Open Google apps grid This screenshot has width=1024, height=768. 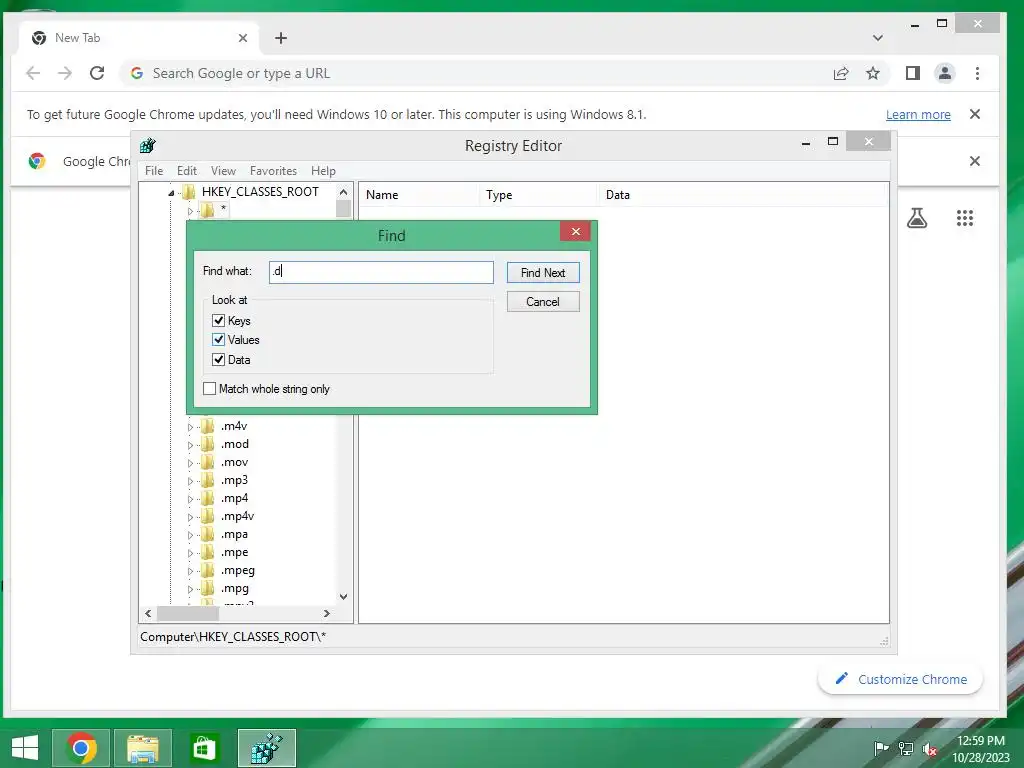click(x=965, y=217)
